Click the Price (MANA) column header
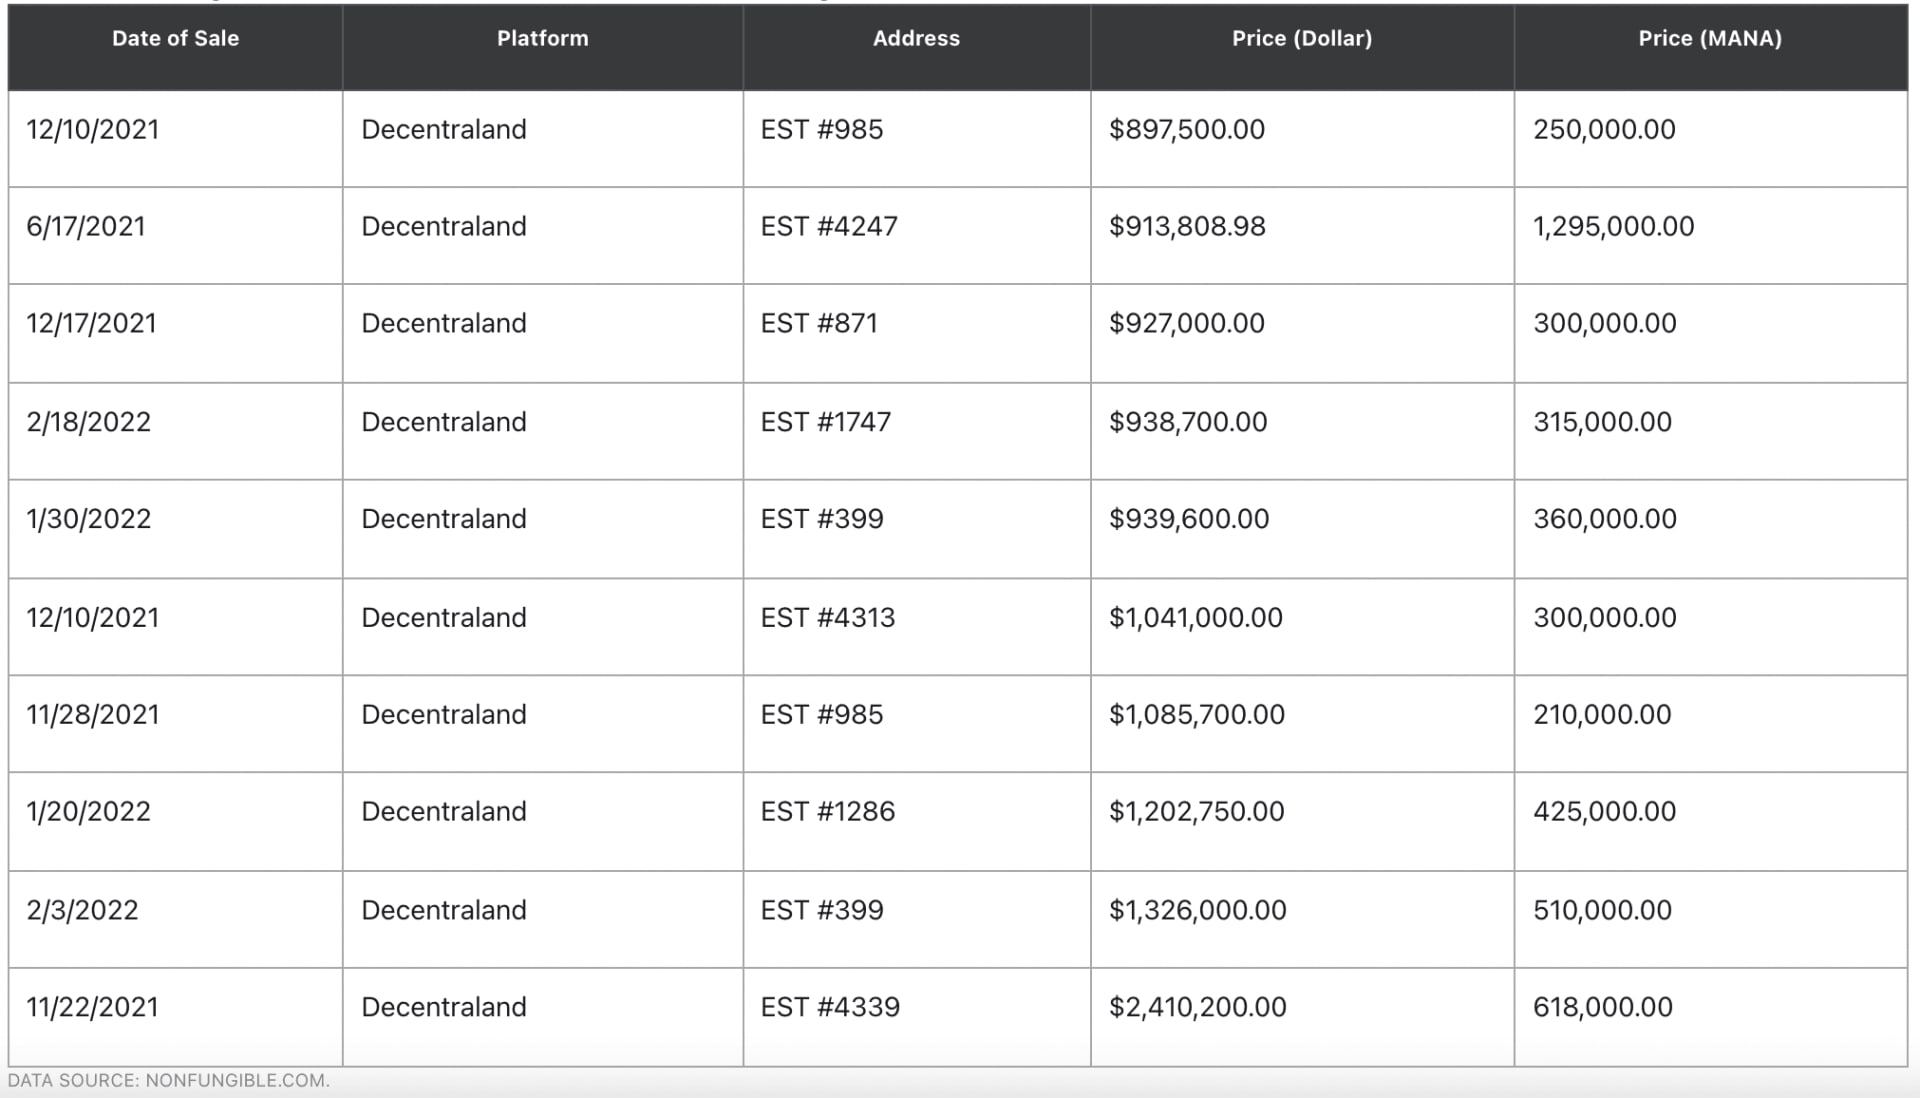The height and width of the screenshot is (1098, 1920). [1709, 39]
